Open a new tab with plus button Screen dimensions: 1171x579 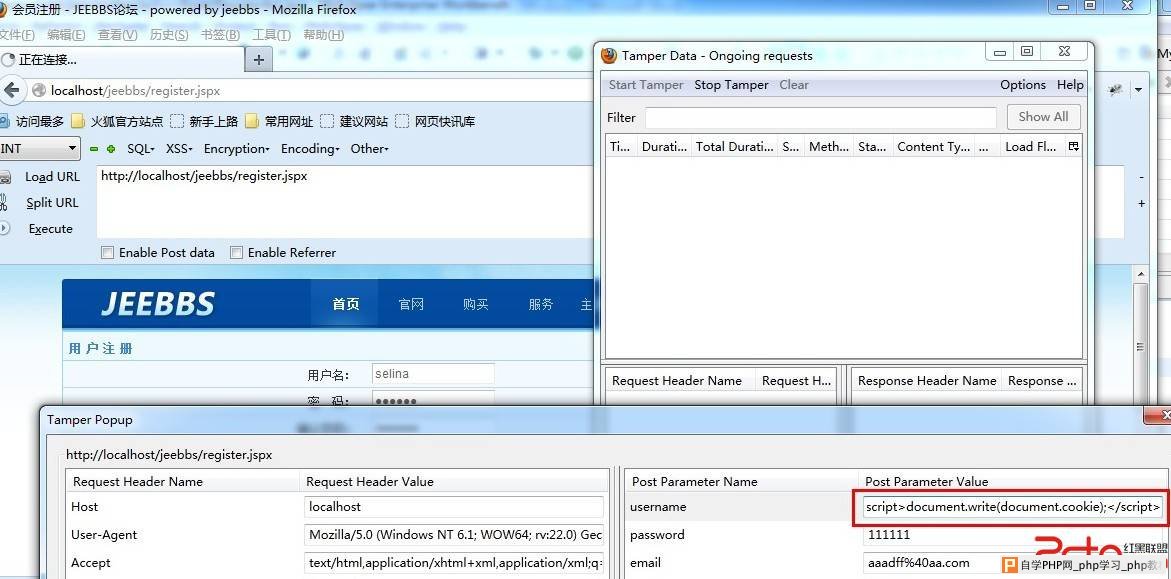click(258, 60)
